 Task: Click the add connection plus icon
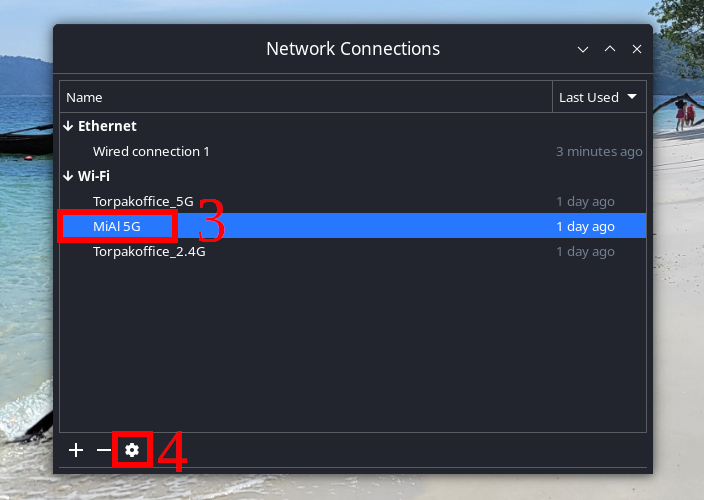(76, 450)
